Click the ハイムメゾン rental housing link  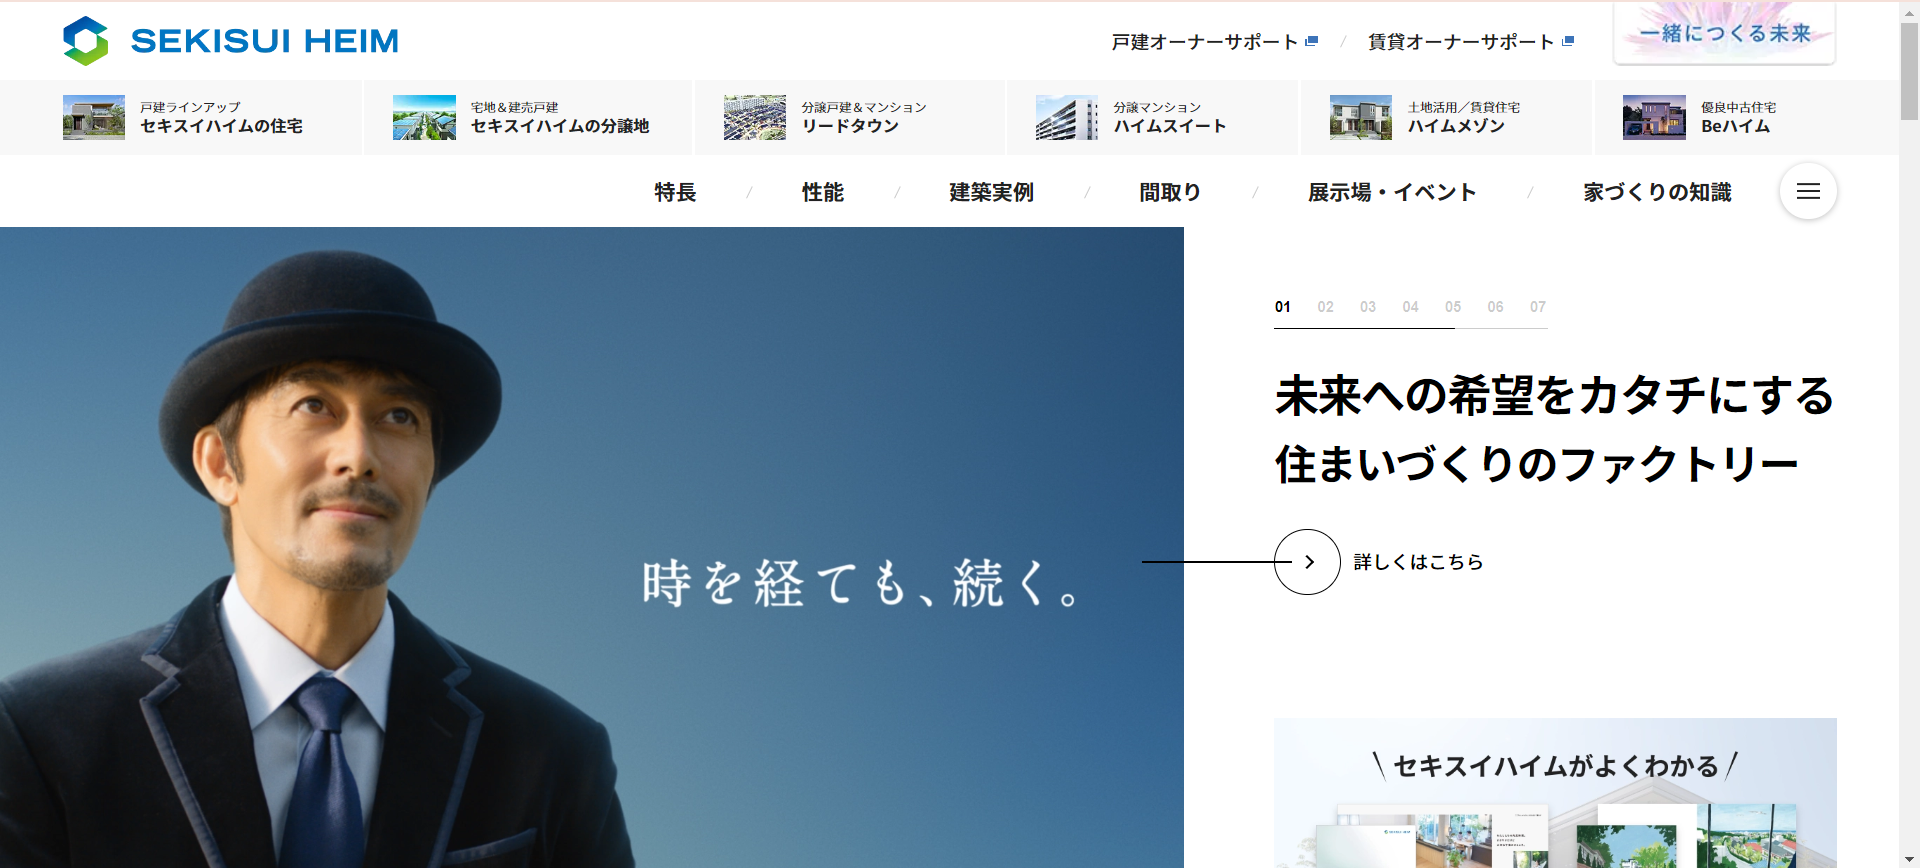pyautogui.click(x=1456, y=126)
